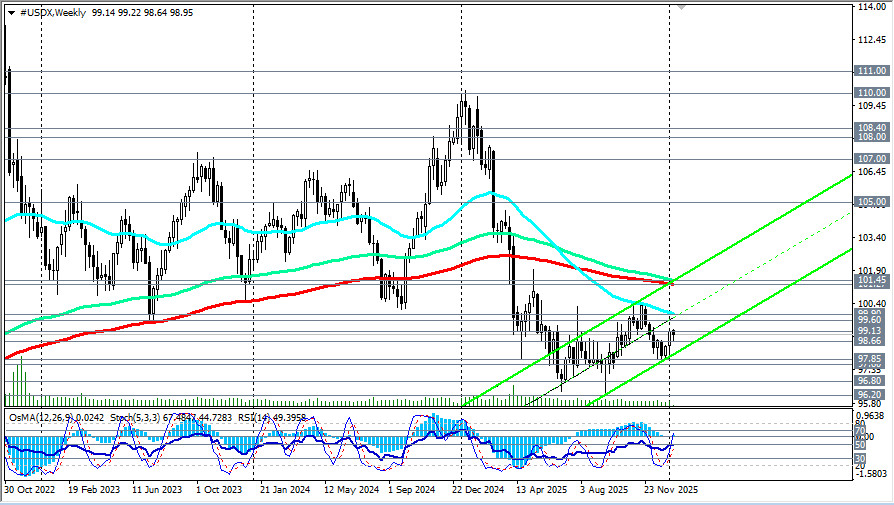
Task: Click the 23 Nov 2025 date label
Action: (670, 490)
